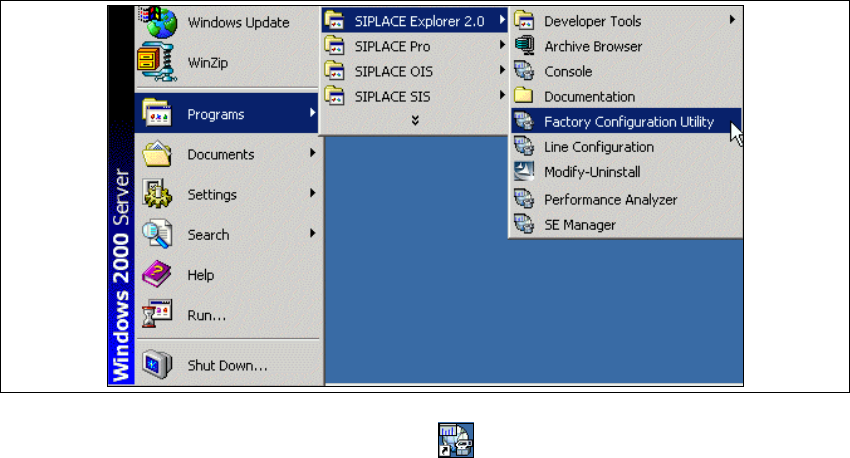Click the Windows Update globe icon
Screen dimensions: 850x458
(158, 22)
